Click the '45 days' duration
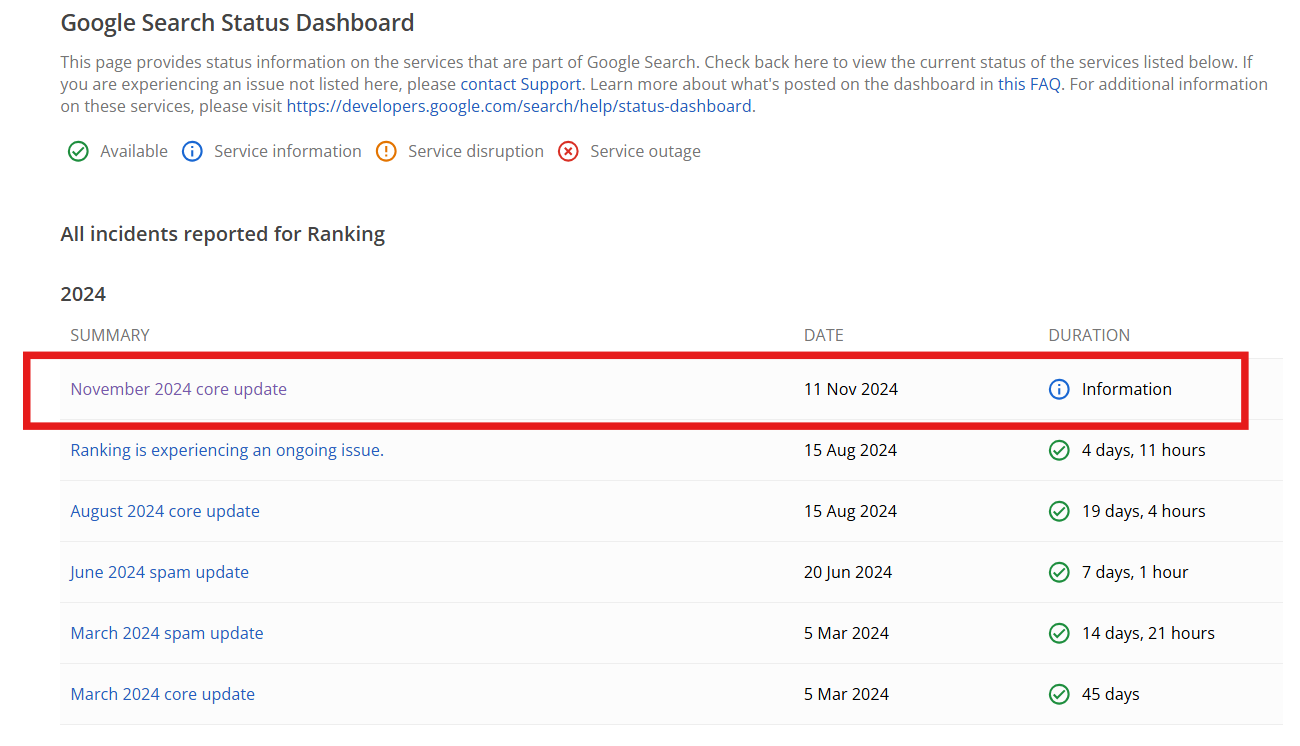The image size is (1300, 746). point(1111,694)
